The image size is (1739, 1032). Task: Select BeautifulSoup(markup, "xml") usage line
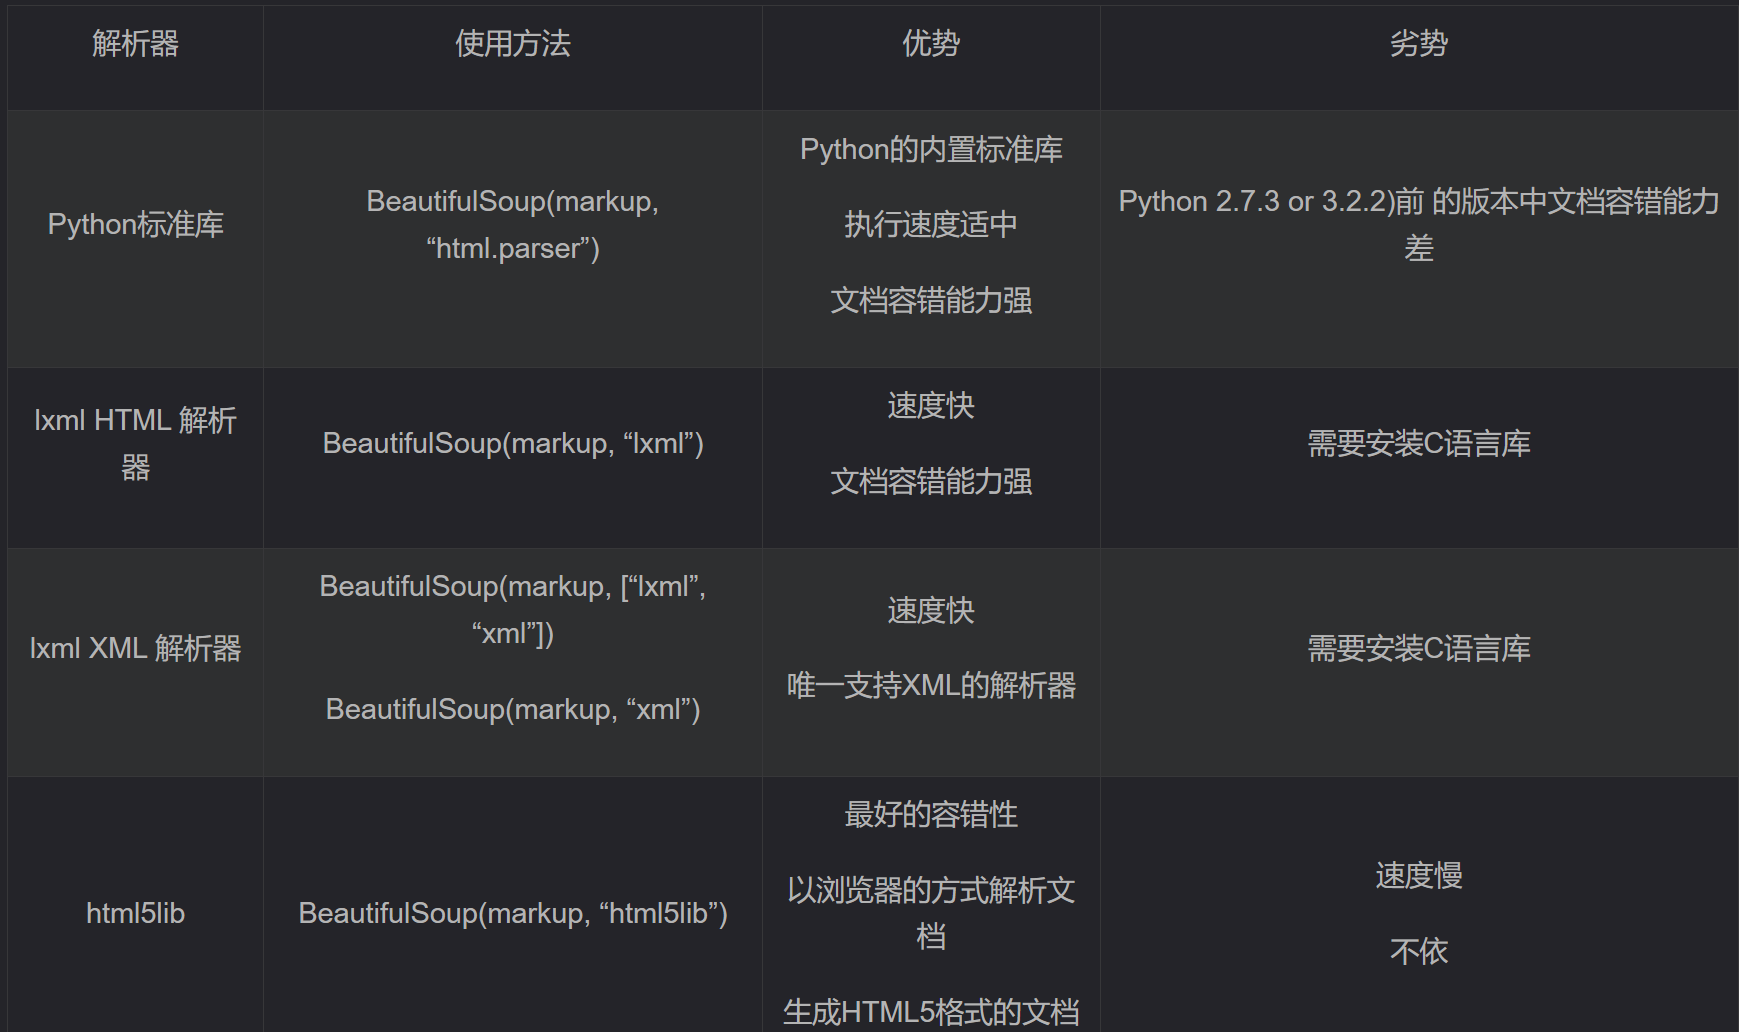click(512, 710)
